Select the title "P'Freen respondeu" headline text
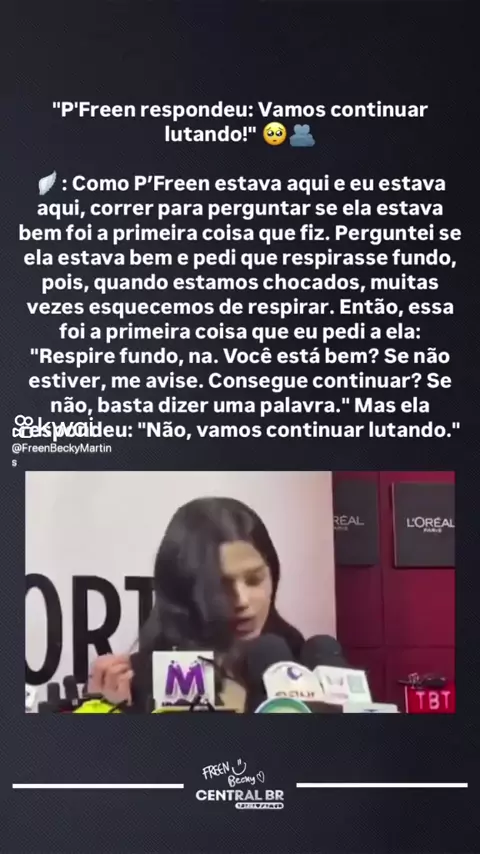This screenshot has width=480, height=854. (x=240, y=122)
